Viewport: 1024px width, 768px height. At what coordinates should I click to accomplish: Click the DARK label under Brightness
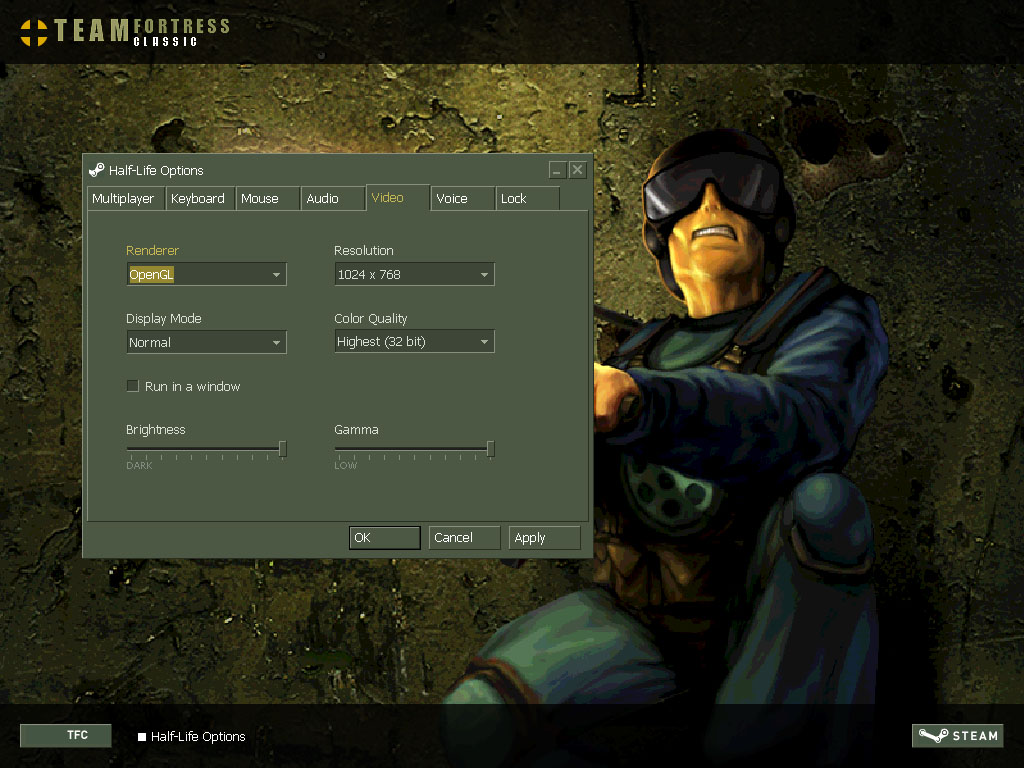[x=139, y=466]
